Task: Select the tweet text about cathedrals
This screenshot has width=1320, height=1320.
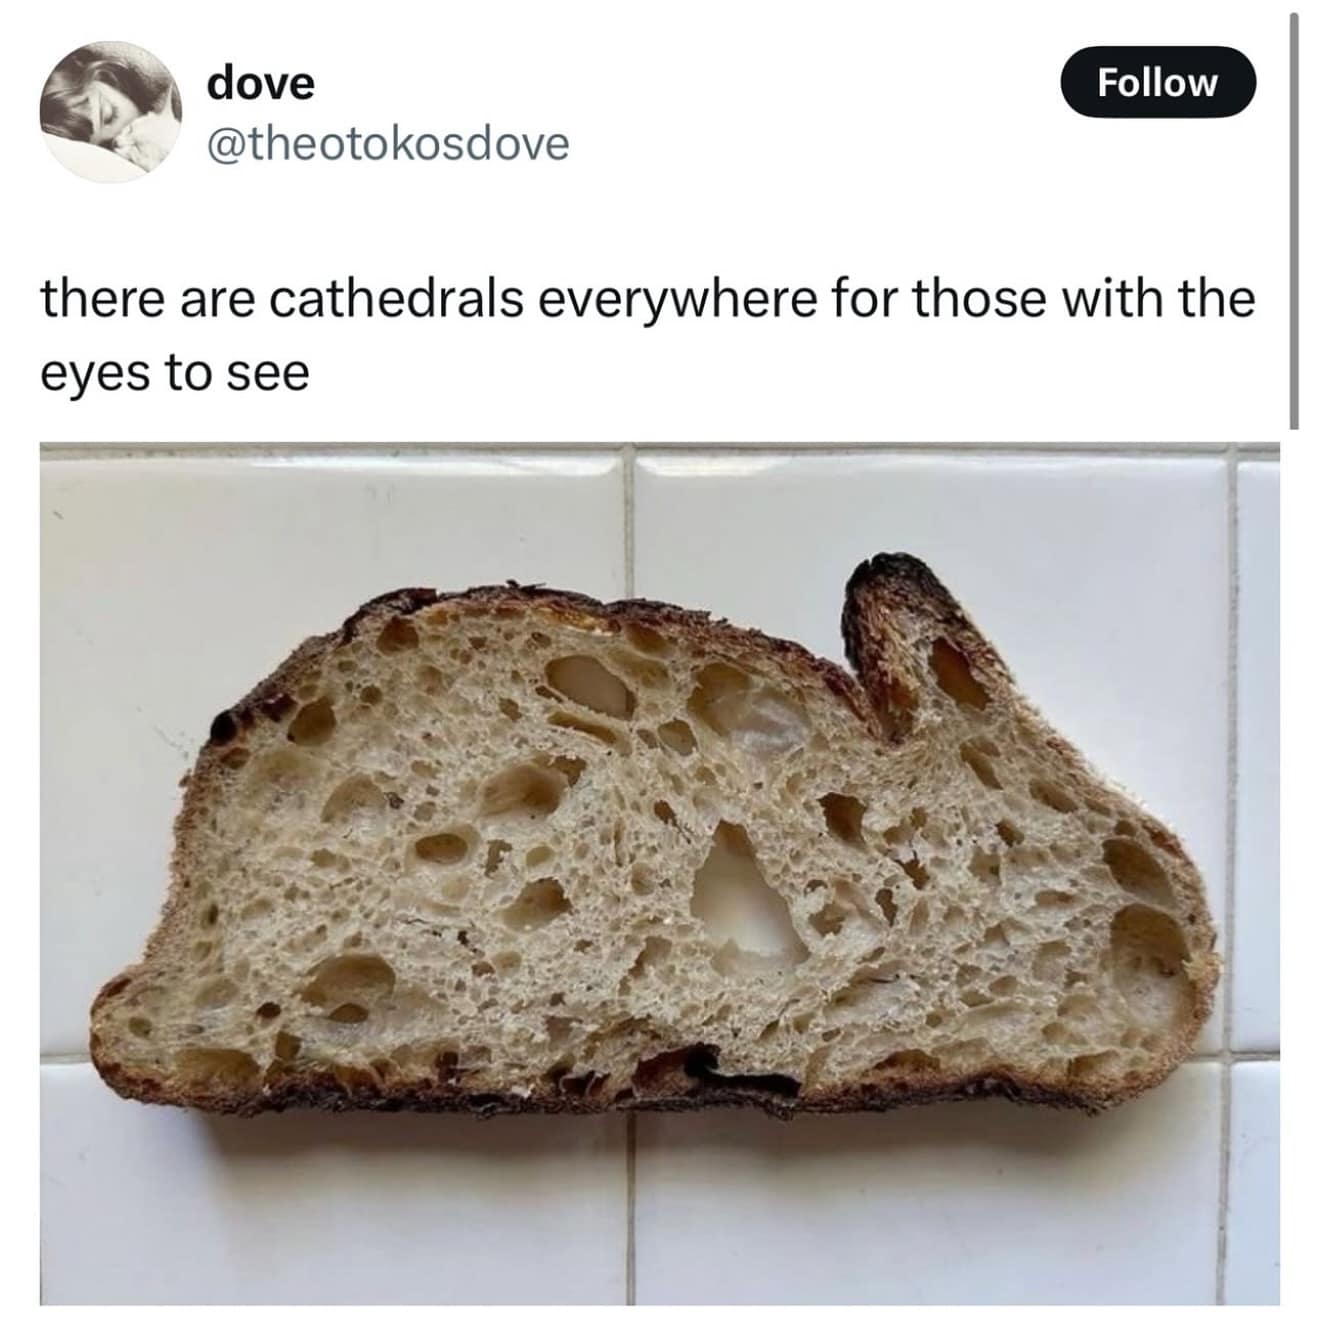Action: pyautogui.click(x=647, y=335)
